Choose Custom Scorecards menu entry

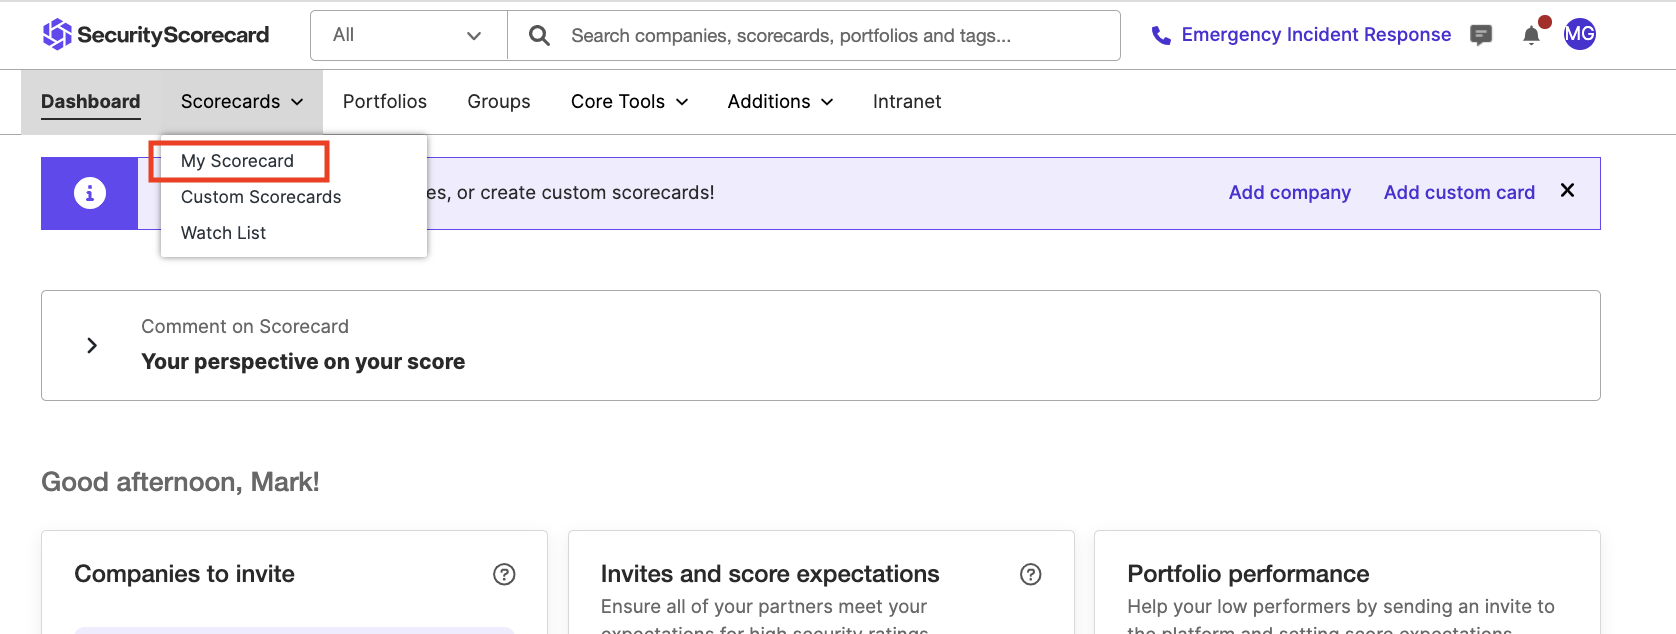pos(261,197)
